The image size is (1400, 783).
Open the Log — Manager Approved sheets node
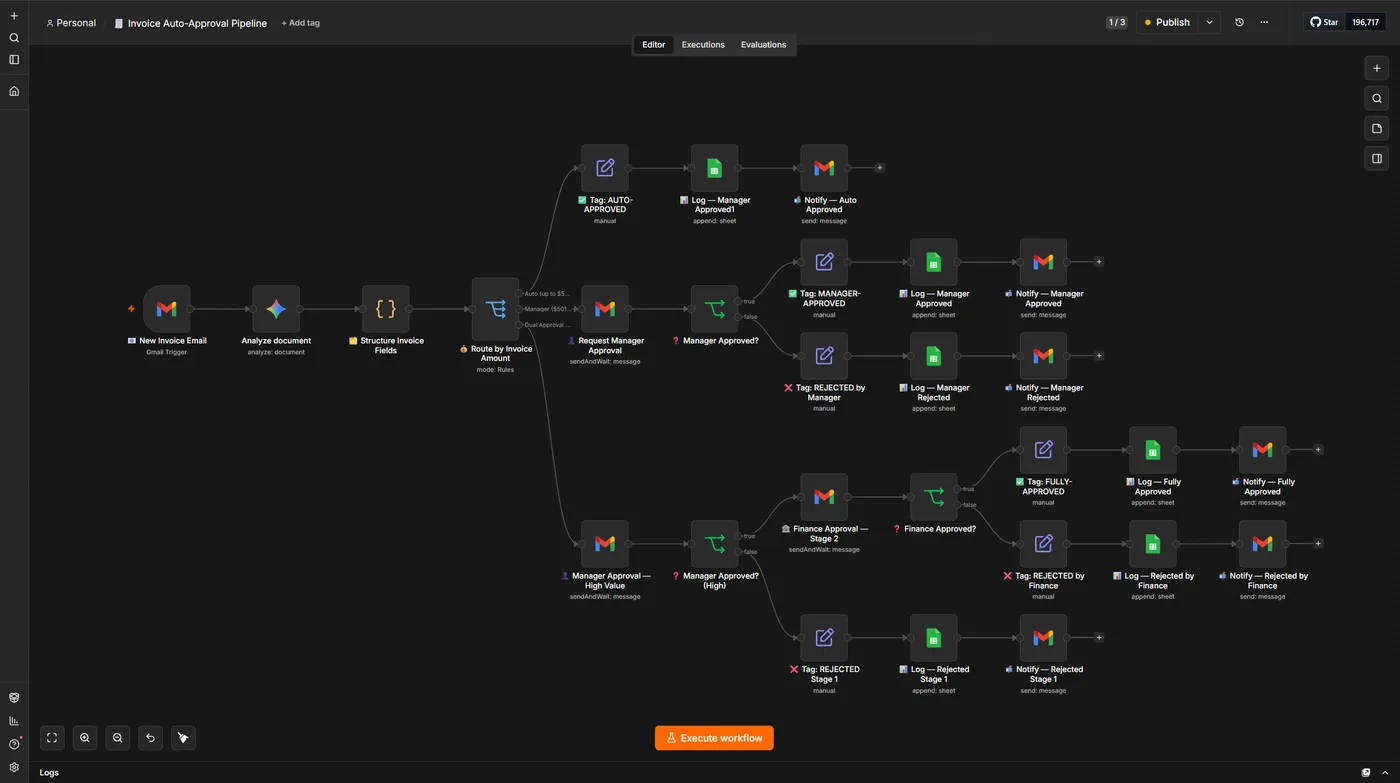point(933,262)
